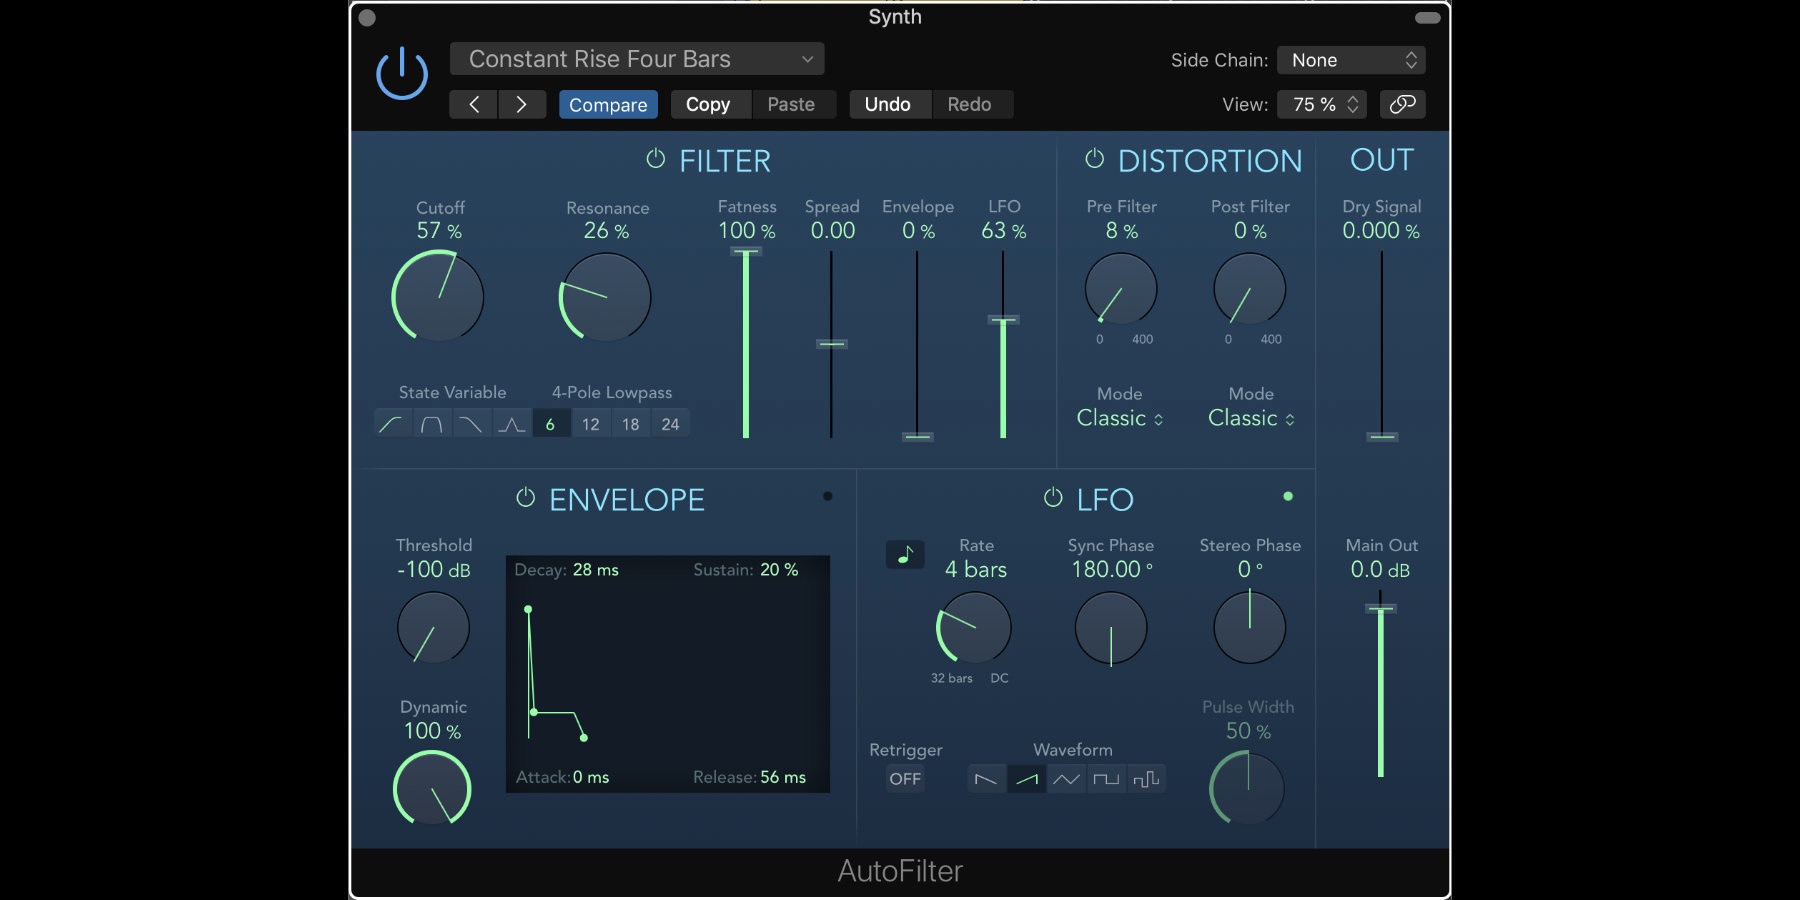Open the Constant Rise Four Bars preset menu
Image resolution: width=1800 pixels, height=900 pixels.
click(637, 59)
